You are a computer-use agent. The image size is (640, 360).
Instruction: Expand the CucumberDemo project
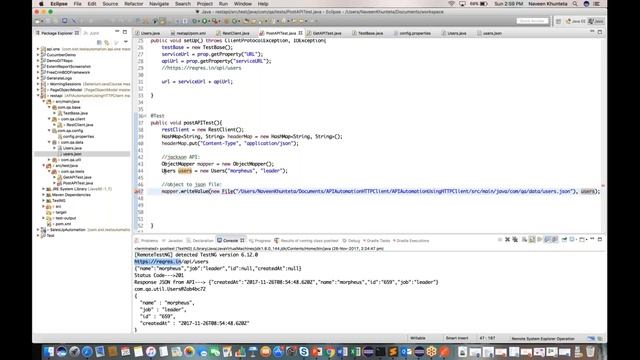point(38,55)
